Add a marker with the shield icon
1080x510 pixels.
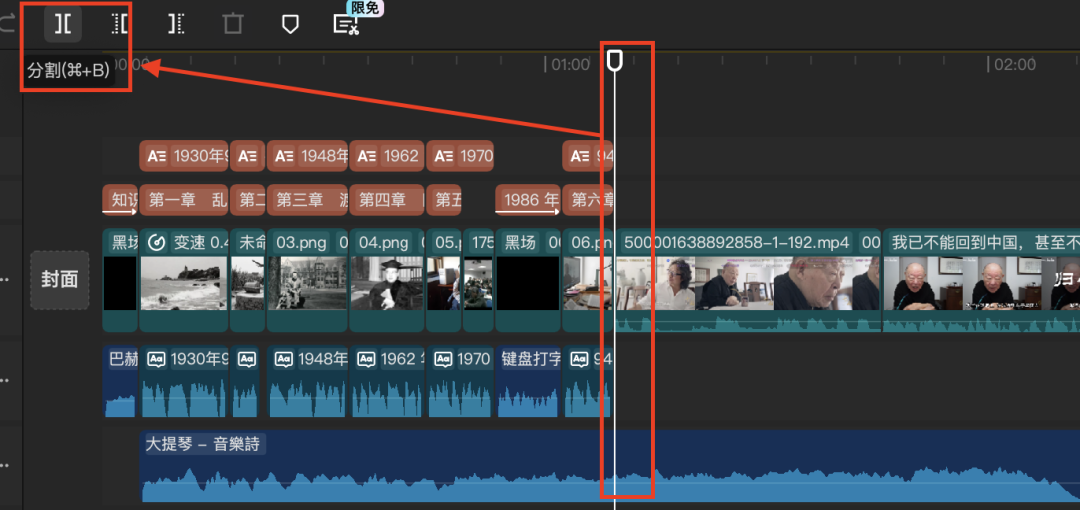pyautogui.click(x=290, y=24)
